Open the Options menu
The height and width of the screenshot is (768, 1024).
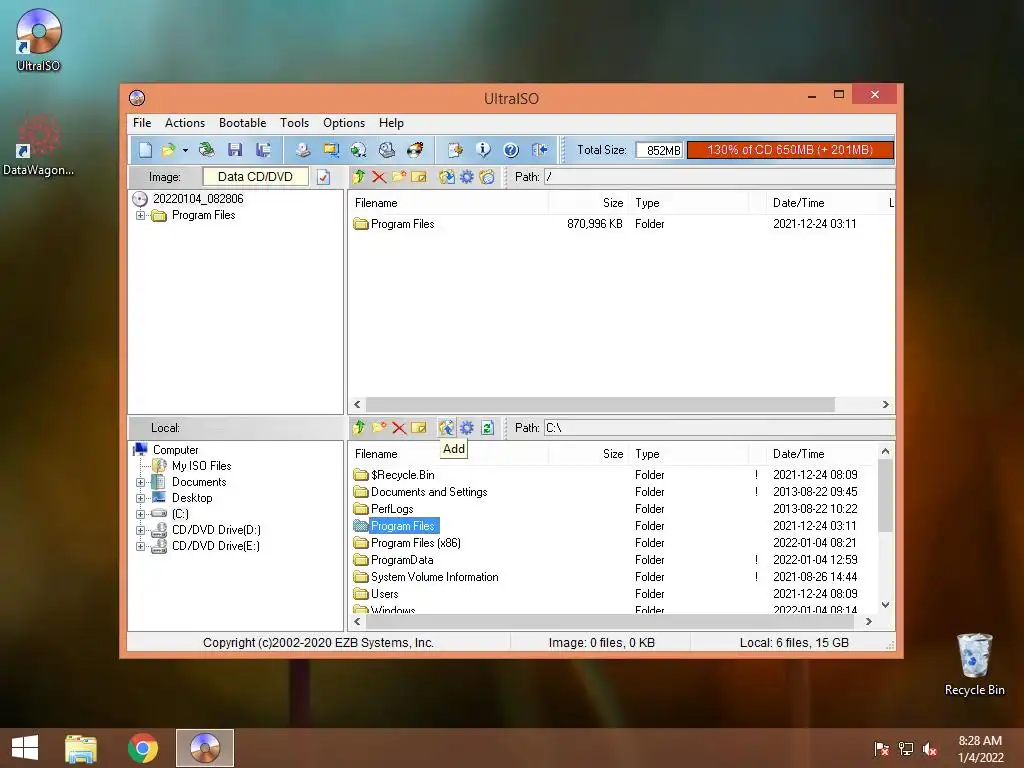point(344,123)
